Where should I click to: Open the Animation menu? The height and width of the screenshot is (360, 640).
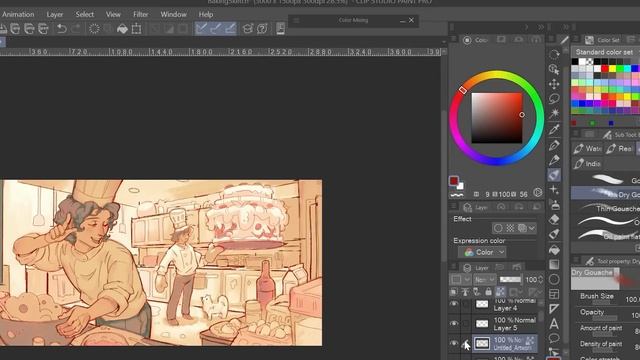(18, 14)
